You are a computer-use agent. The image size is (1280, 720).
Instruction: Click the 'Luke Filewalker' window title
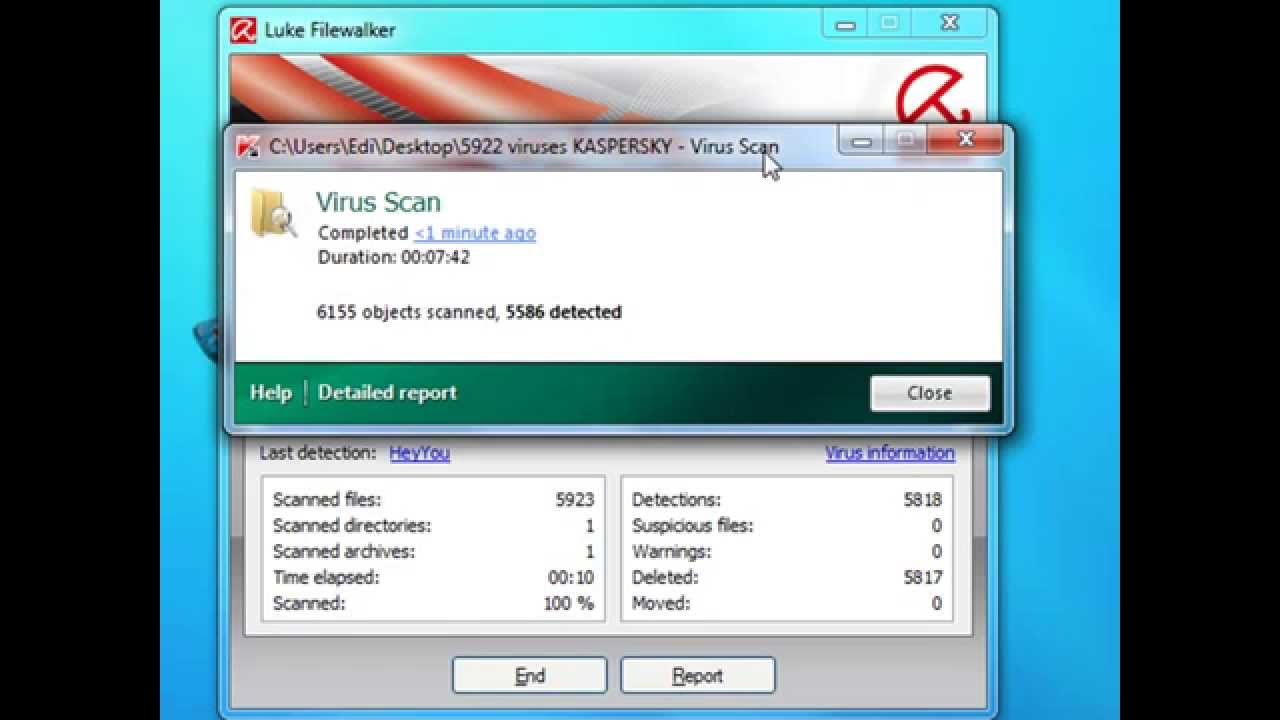330,30
